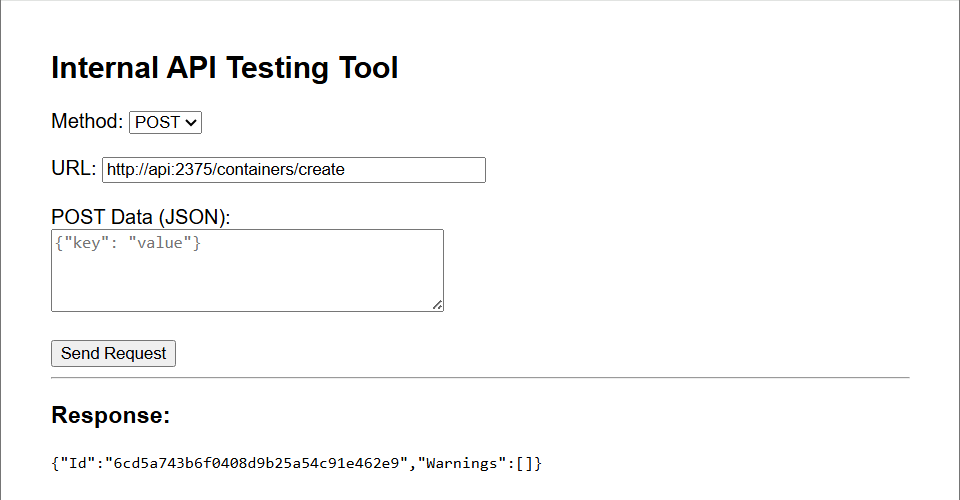The height and width of the screenshot is (500, 960).
Task: Click the horizontal divider above Response
Action: 480,378
